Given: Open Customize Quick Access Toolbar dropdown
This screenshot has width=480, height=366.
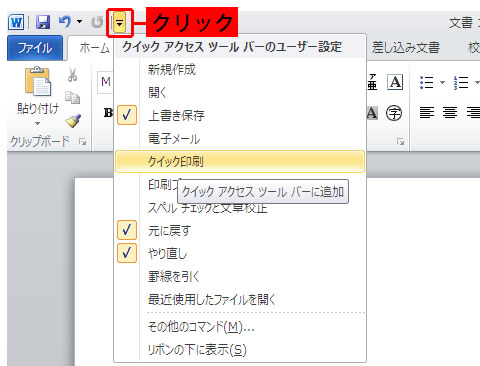Looking at the screenshot, I should [x=119, y=23].
